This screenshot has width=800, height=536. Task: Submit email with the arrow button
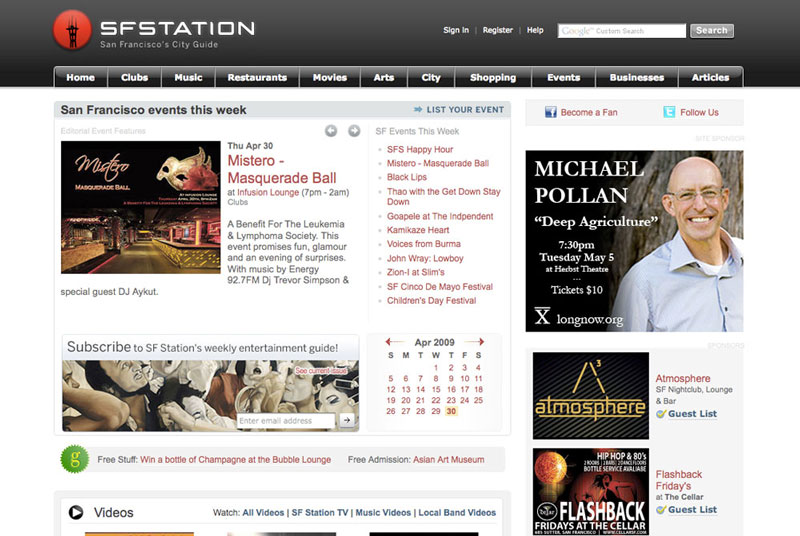pyautogui.click(x=347, y=421)
